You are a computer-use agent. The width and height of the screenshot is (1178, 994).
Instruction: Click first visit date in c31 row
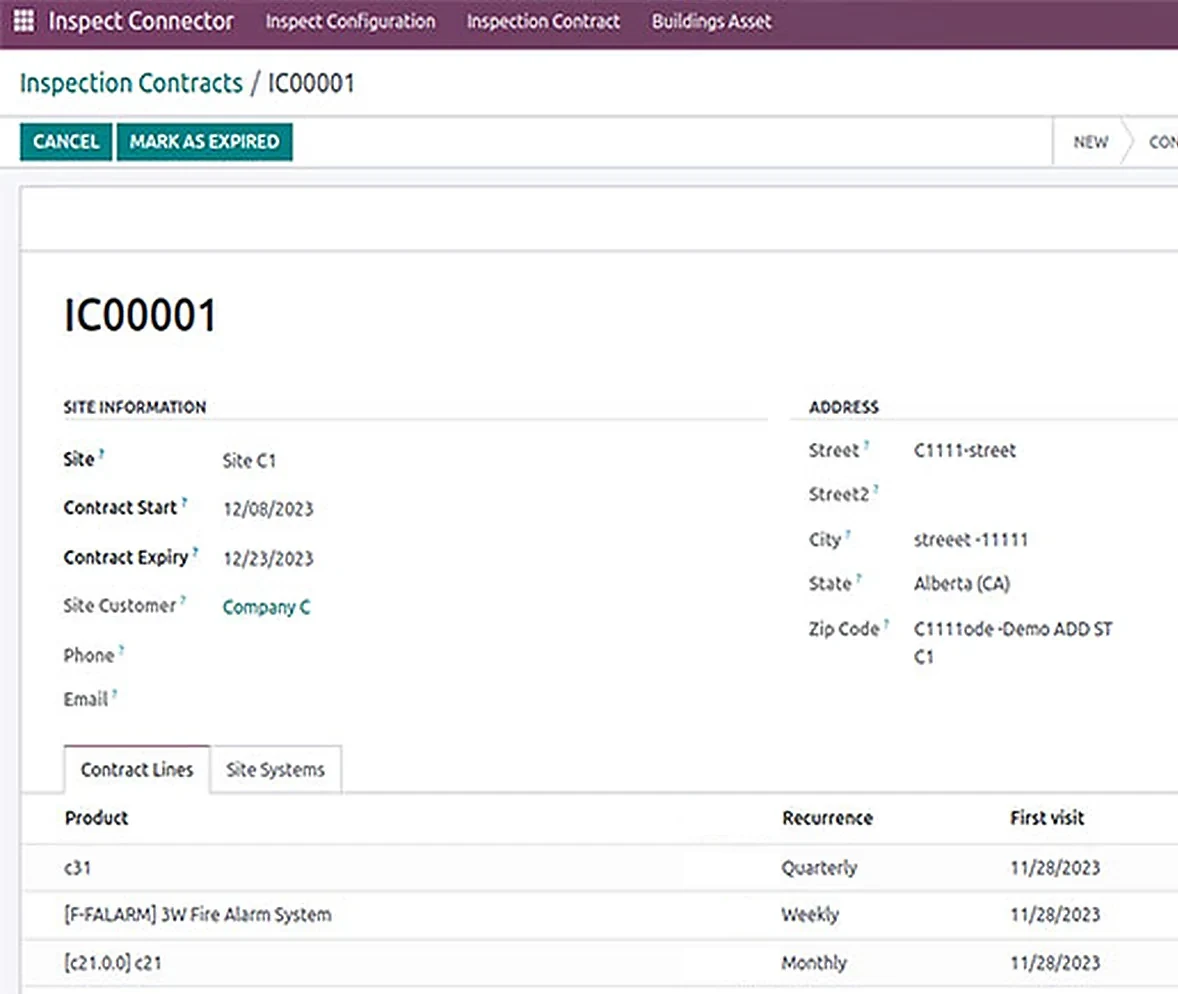[x=1055, y=869]
